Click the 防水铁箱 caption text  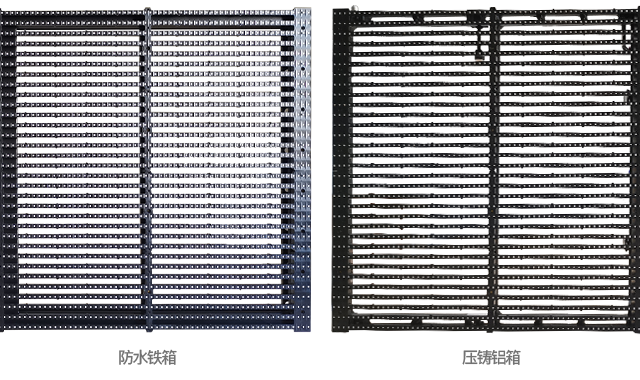tap(147, 358)
